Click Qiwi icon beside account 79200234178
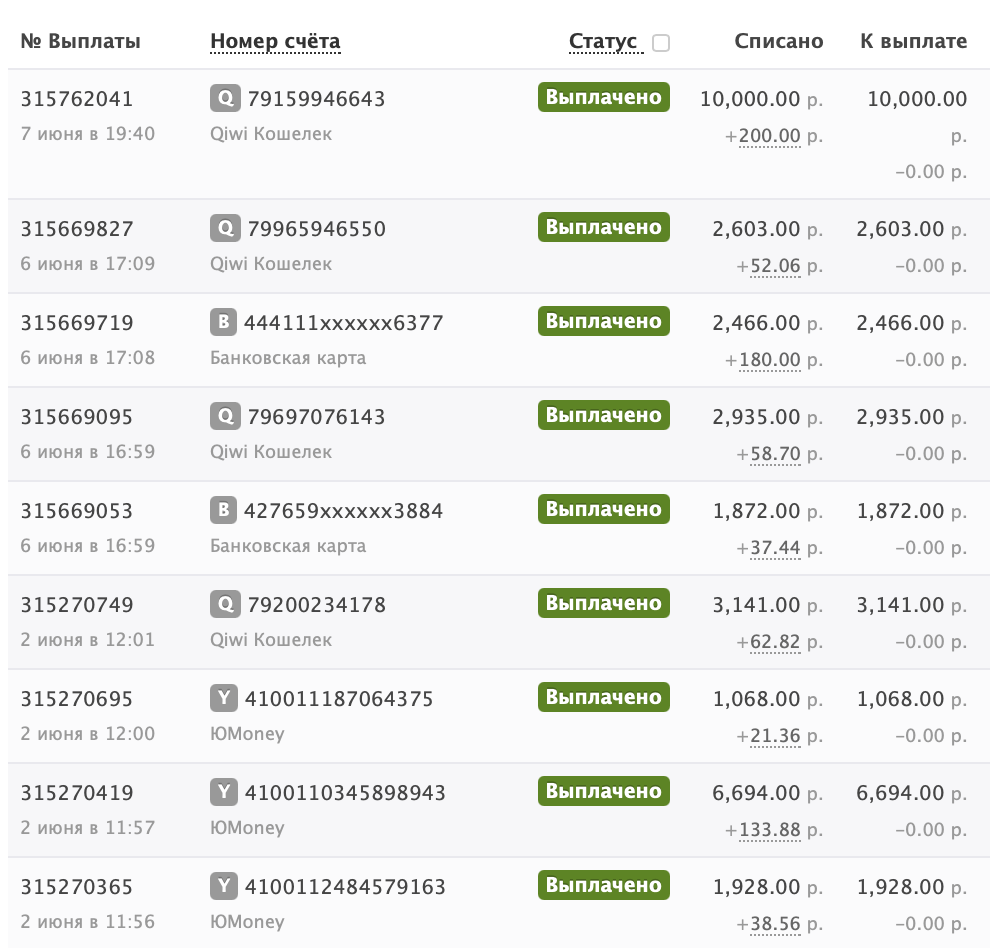 pos(225,604)
